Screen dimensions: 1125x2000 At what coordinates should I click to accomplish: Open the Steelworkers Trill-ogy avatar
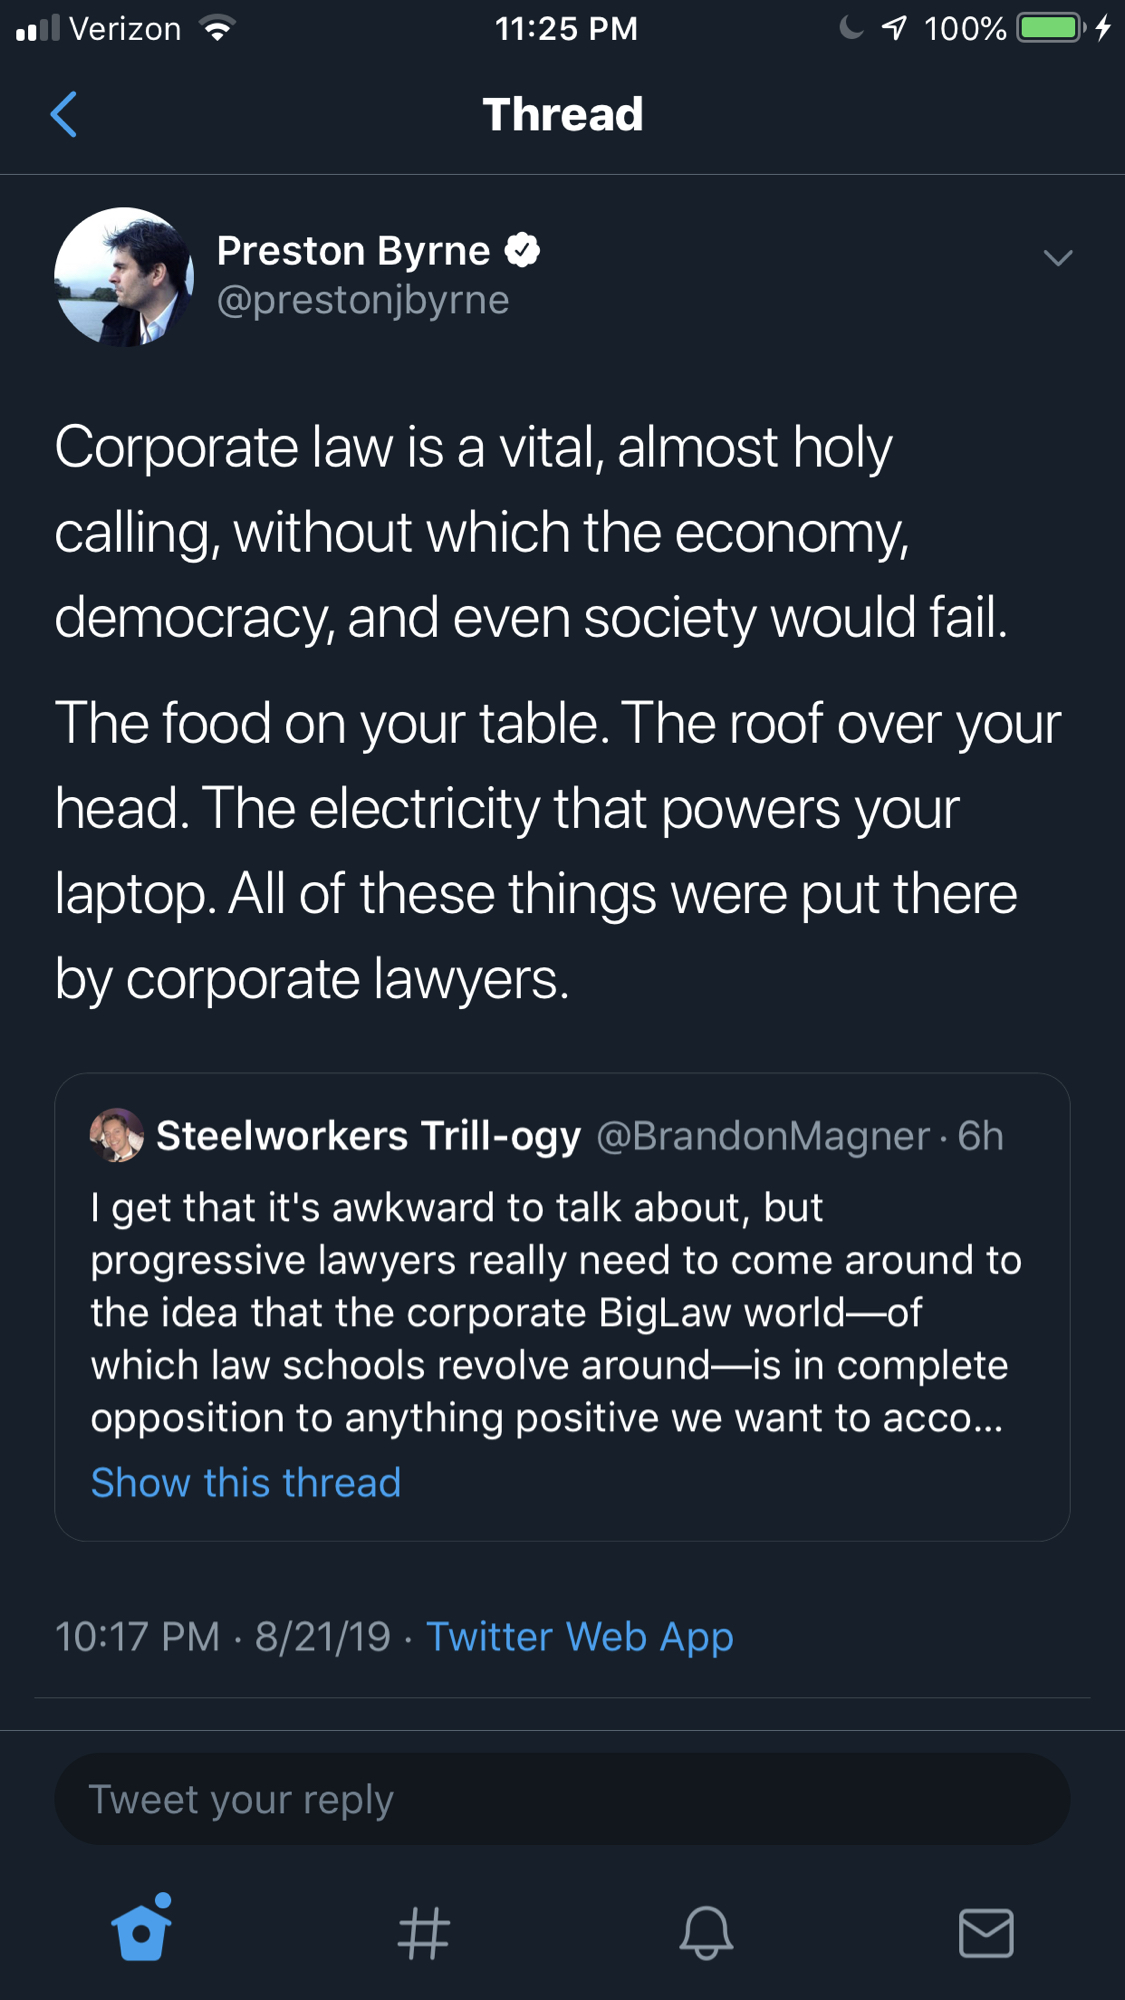pyautogui.click(x=117, y=1135)
